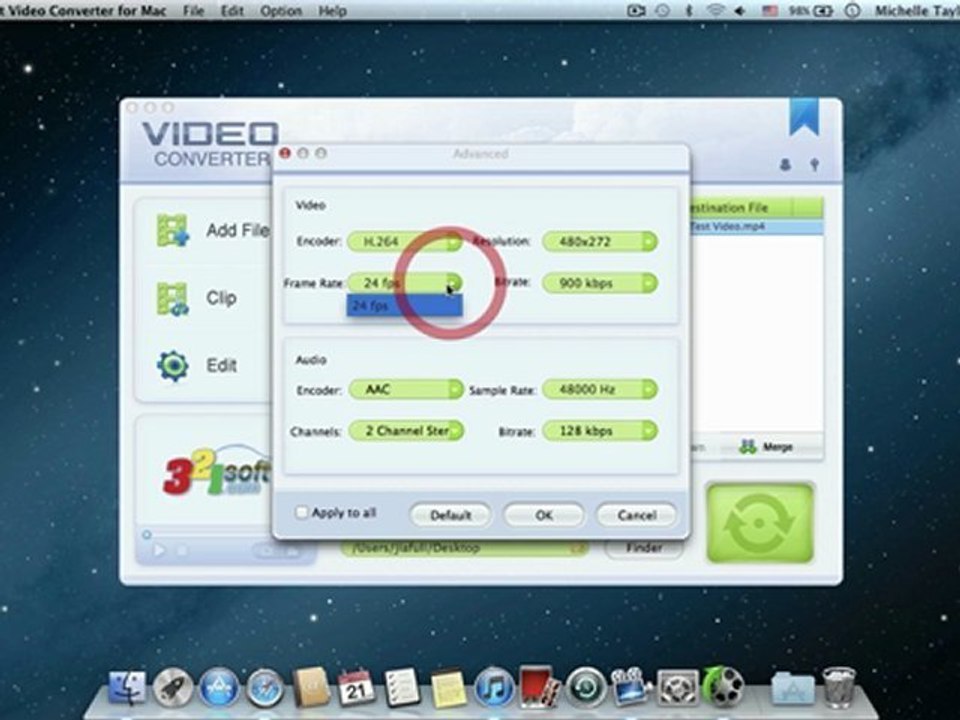Open the Frame Rate dropdown arrow
Viewport: 960px width, 720px height.
click(x=452, y=283)
